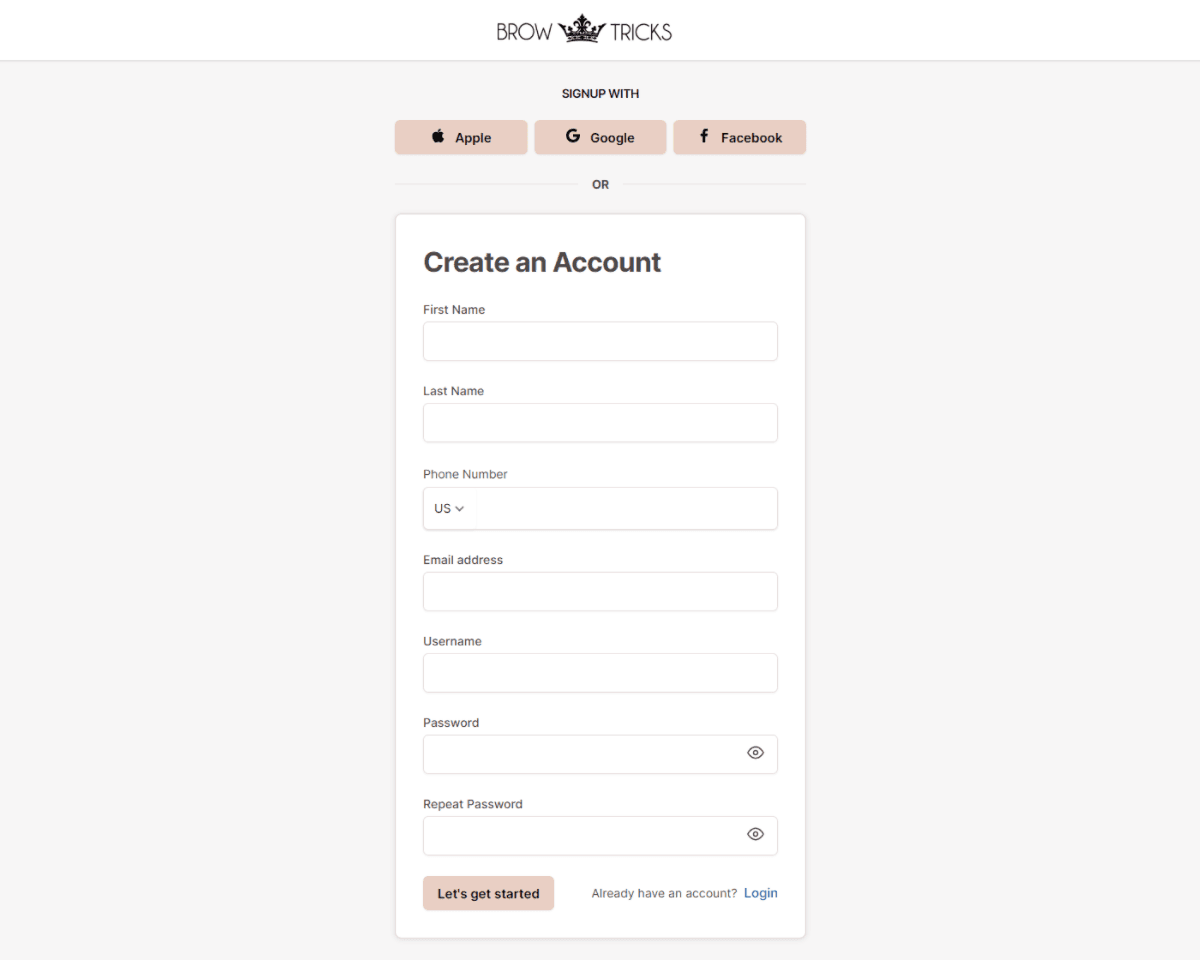The image size is (1200, 960).
Task: Click the Email address field
Action: [600, 592]
